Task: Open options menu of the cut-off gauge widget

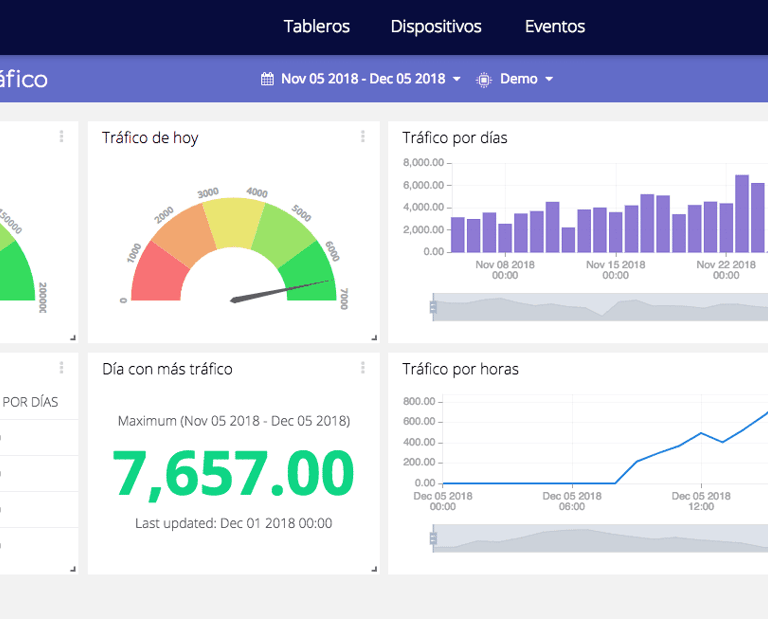Action: coord(61,137)
